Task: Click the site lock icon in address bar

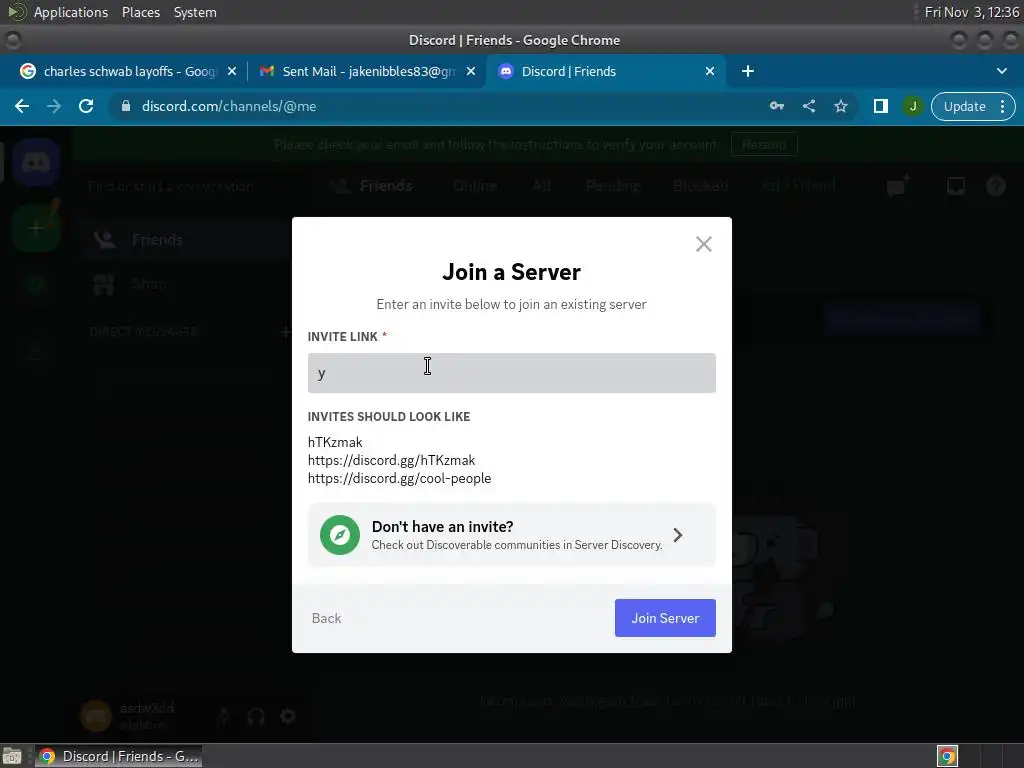Action: [126, 106]
